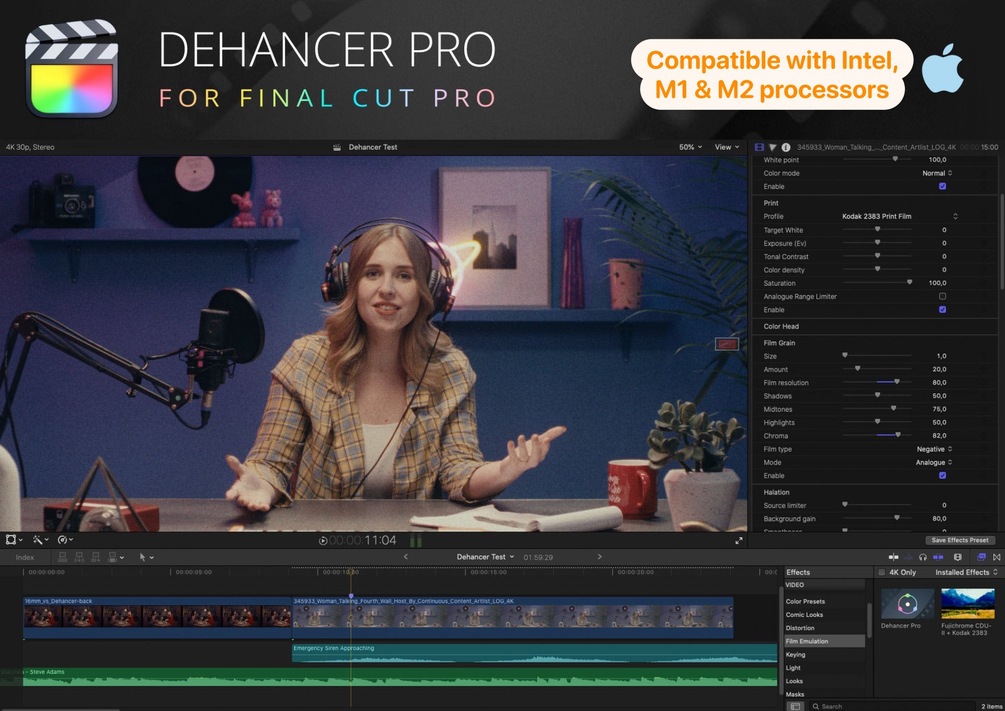Click the clapper icon next to Dehancer Test

[x=337, y=147]
